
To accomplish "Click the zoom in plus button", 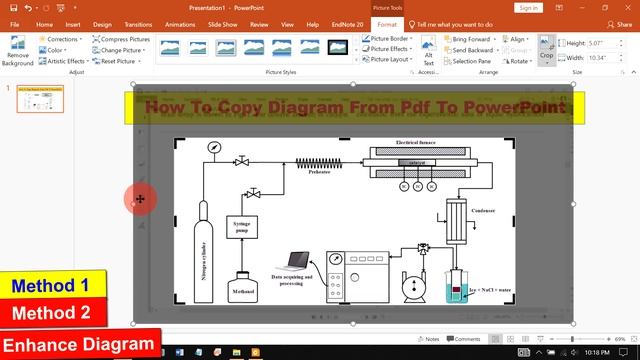I will pyautogui.click(x=609, y=339).
